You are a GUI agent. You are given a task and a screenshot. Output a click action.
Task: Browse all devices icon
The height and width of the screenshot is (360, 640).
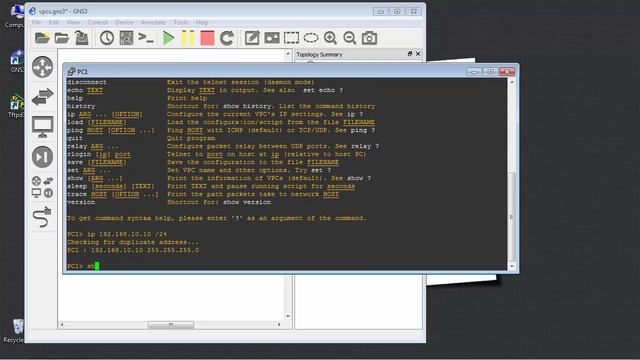click(42, 187)
